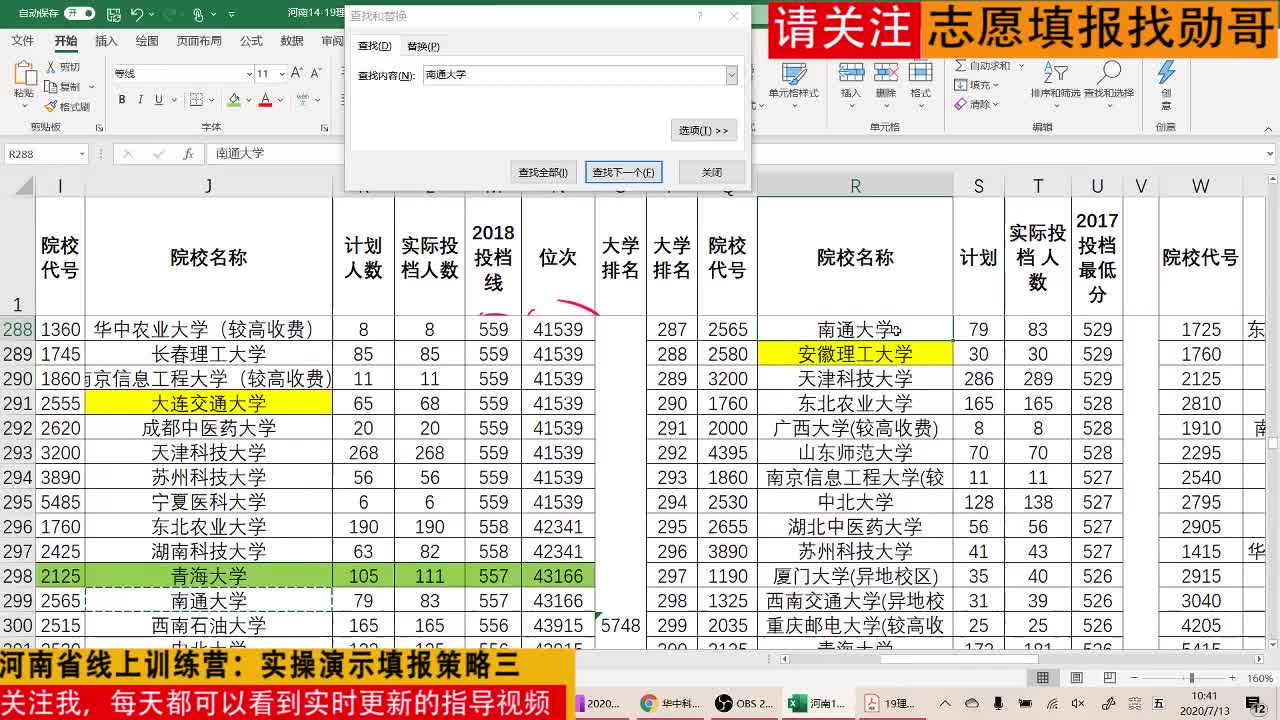Click the 查找内容 search input field

[574, 75]
